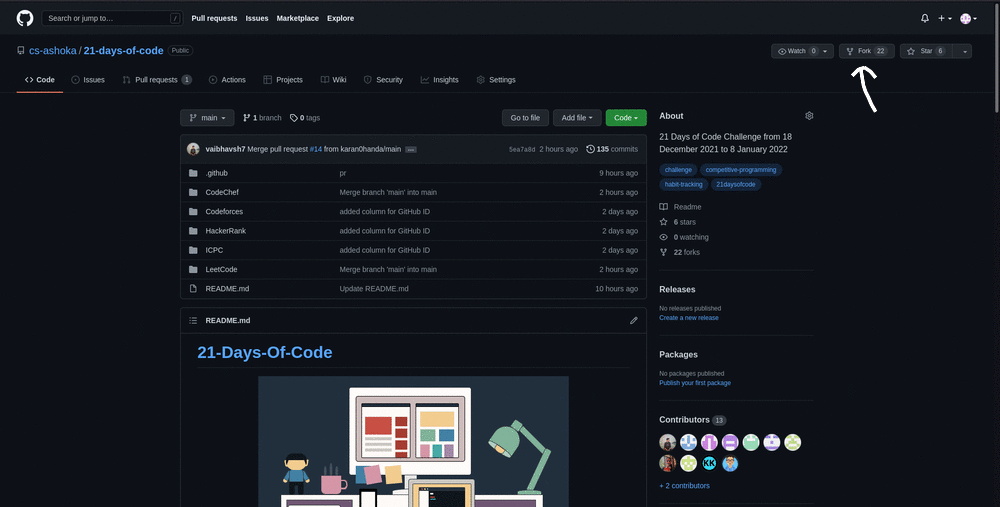1000x507 pixels.
Task: Open the main branch selector
Action: pos(207,118)
